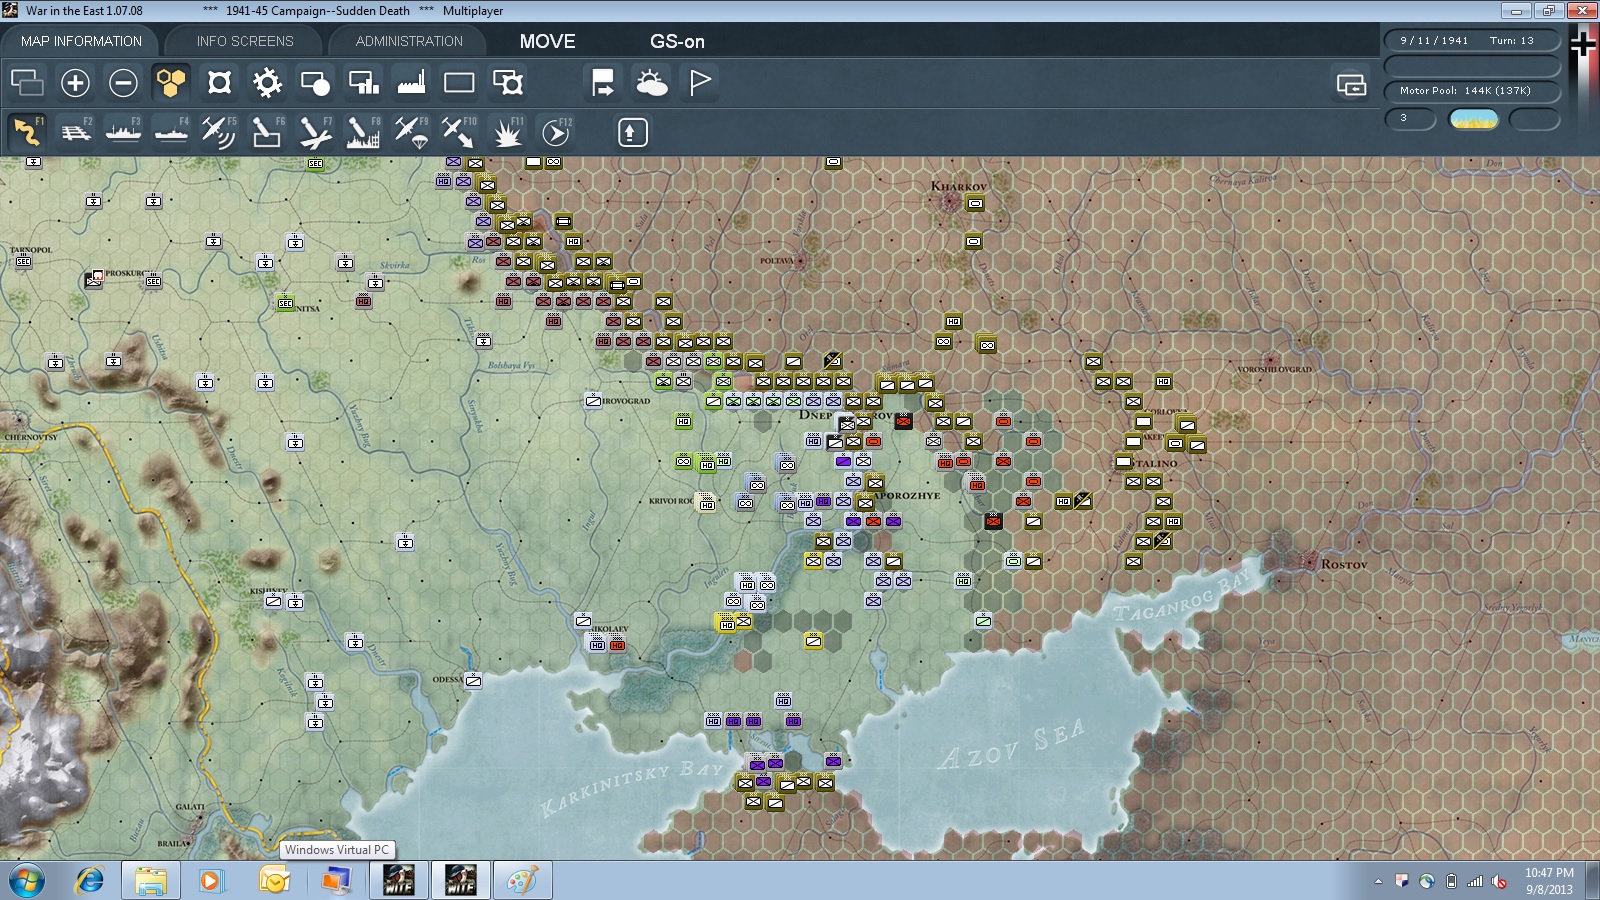The image size is (1600, 900).
Task: Click the pennant flag icon
Action: tap(700, 82)
